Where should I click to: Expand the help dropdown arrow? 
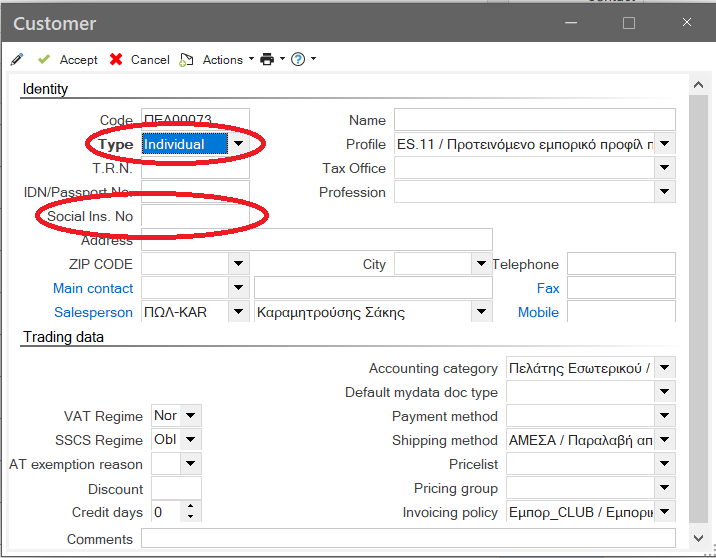(x=313, y=59)
